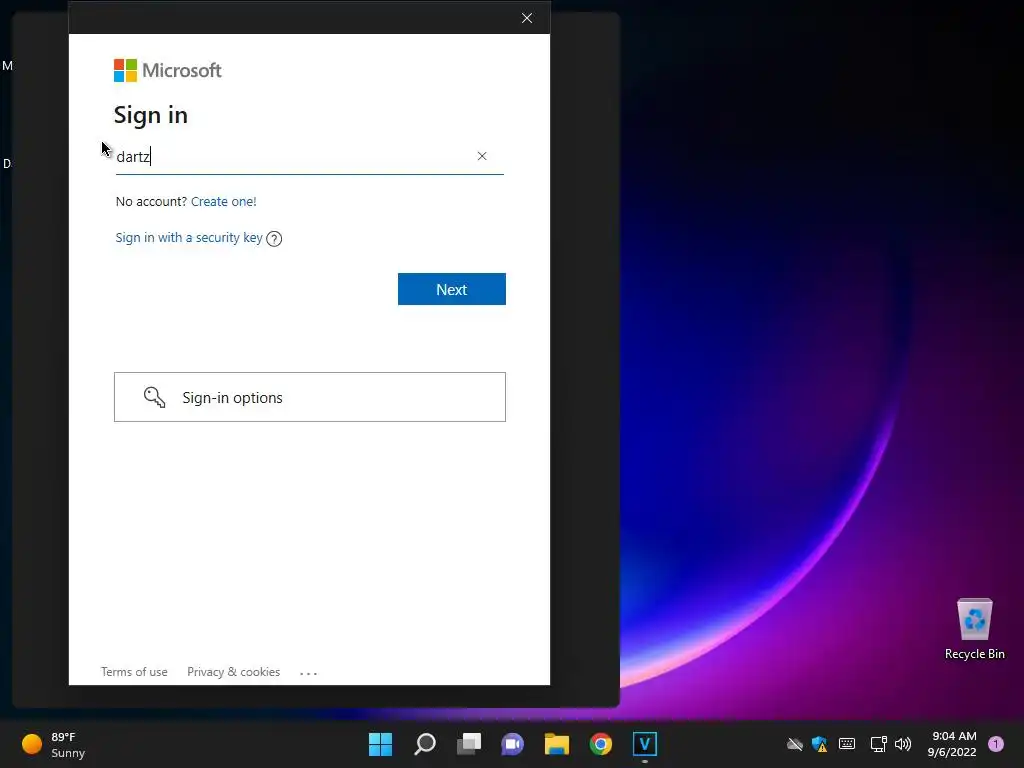Open the Recycle Bin desktop icon
Viewport: 1024px width, 768px height.
(974, 629)
